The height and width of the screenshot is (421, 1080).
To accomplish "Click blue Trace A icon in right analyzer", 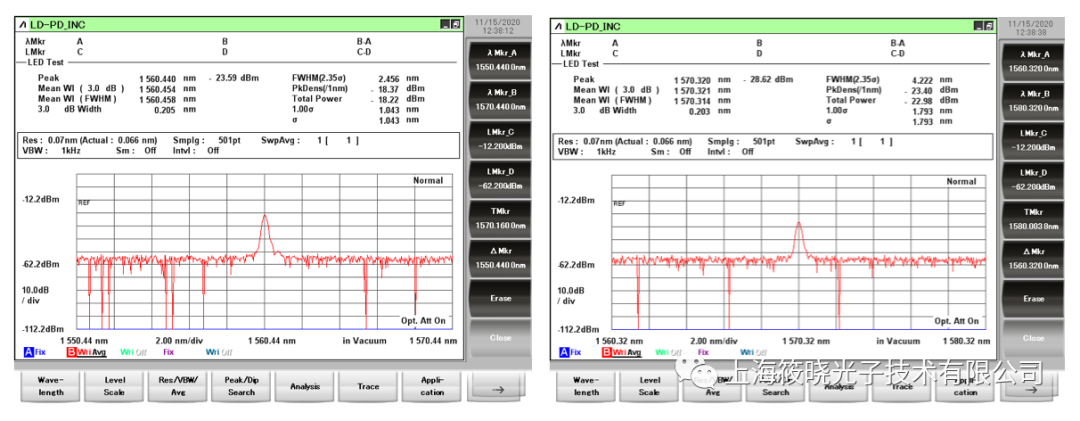I will [565, 352].
